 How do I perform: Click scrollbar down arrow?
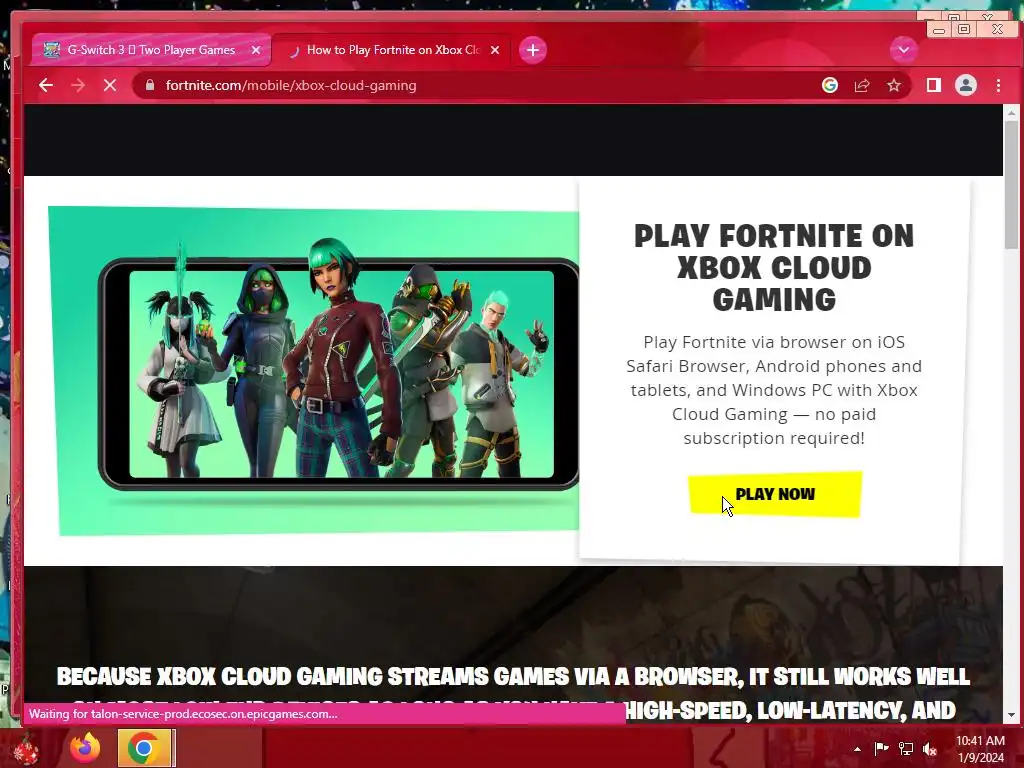click(1012, 715)
